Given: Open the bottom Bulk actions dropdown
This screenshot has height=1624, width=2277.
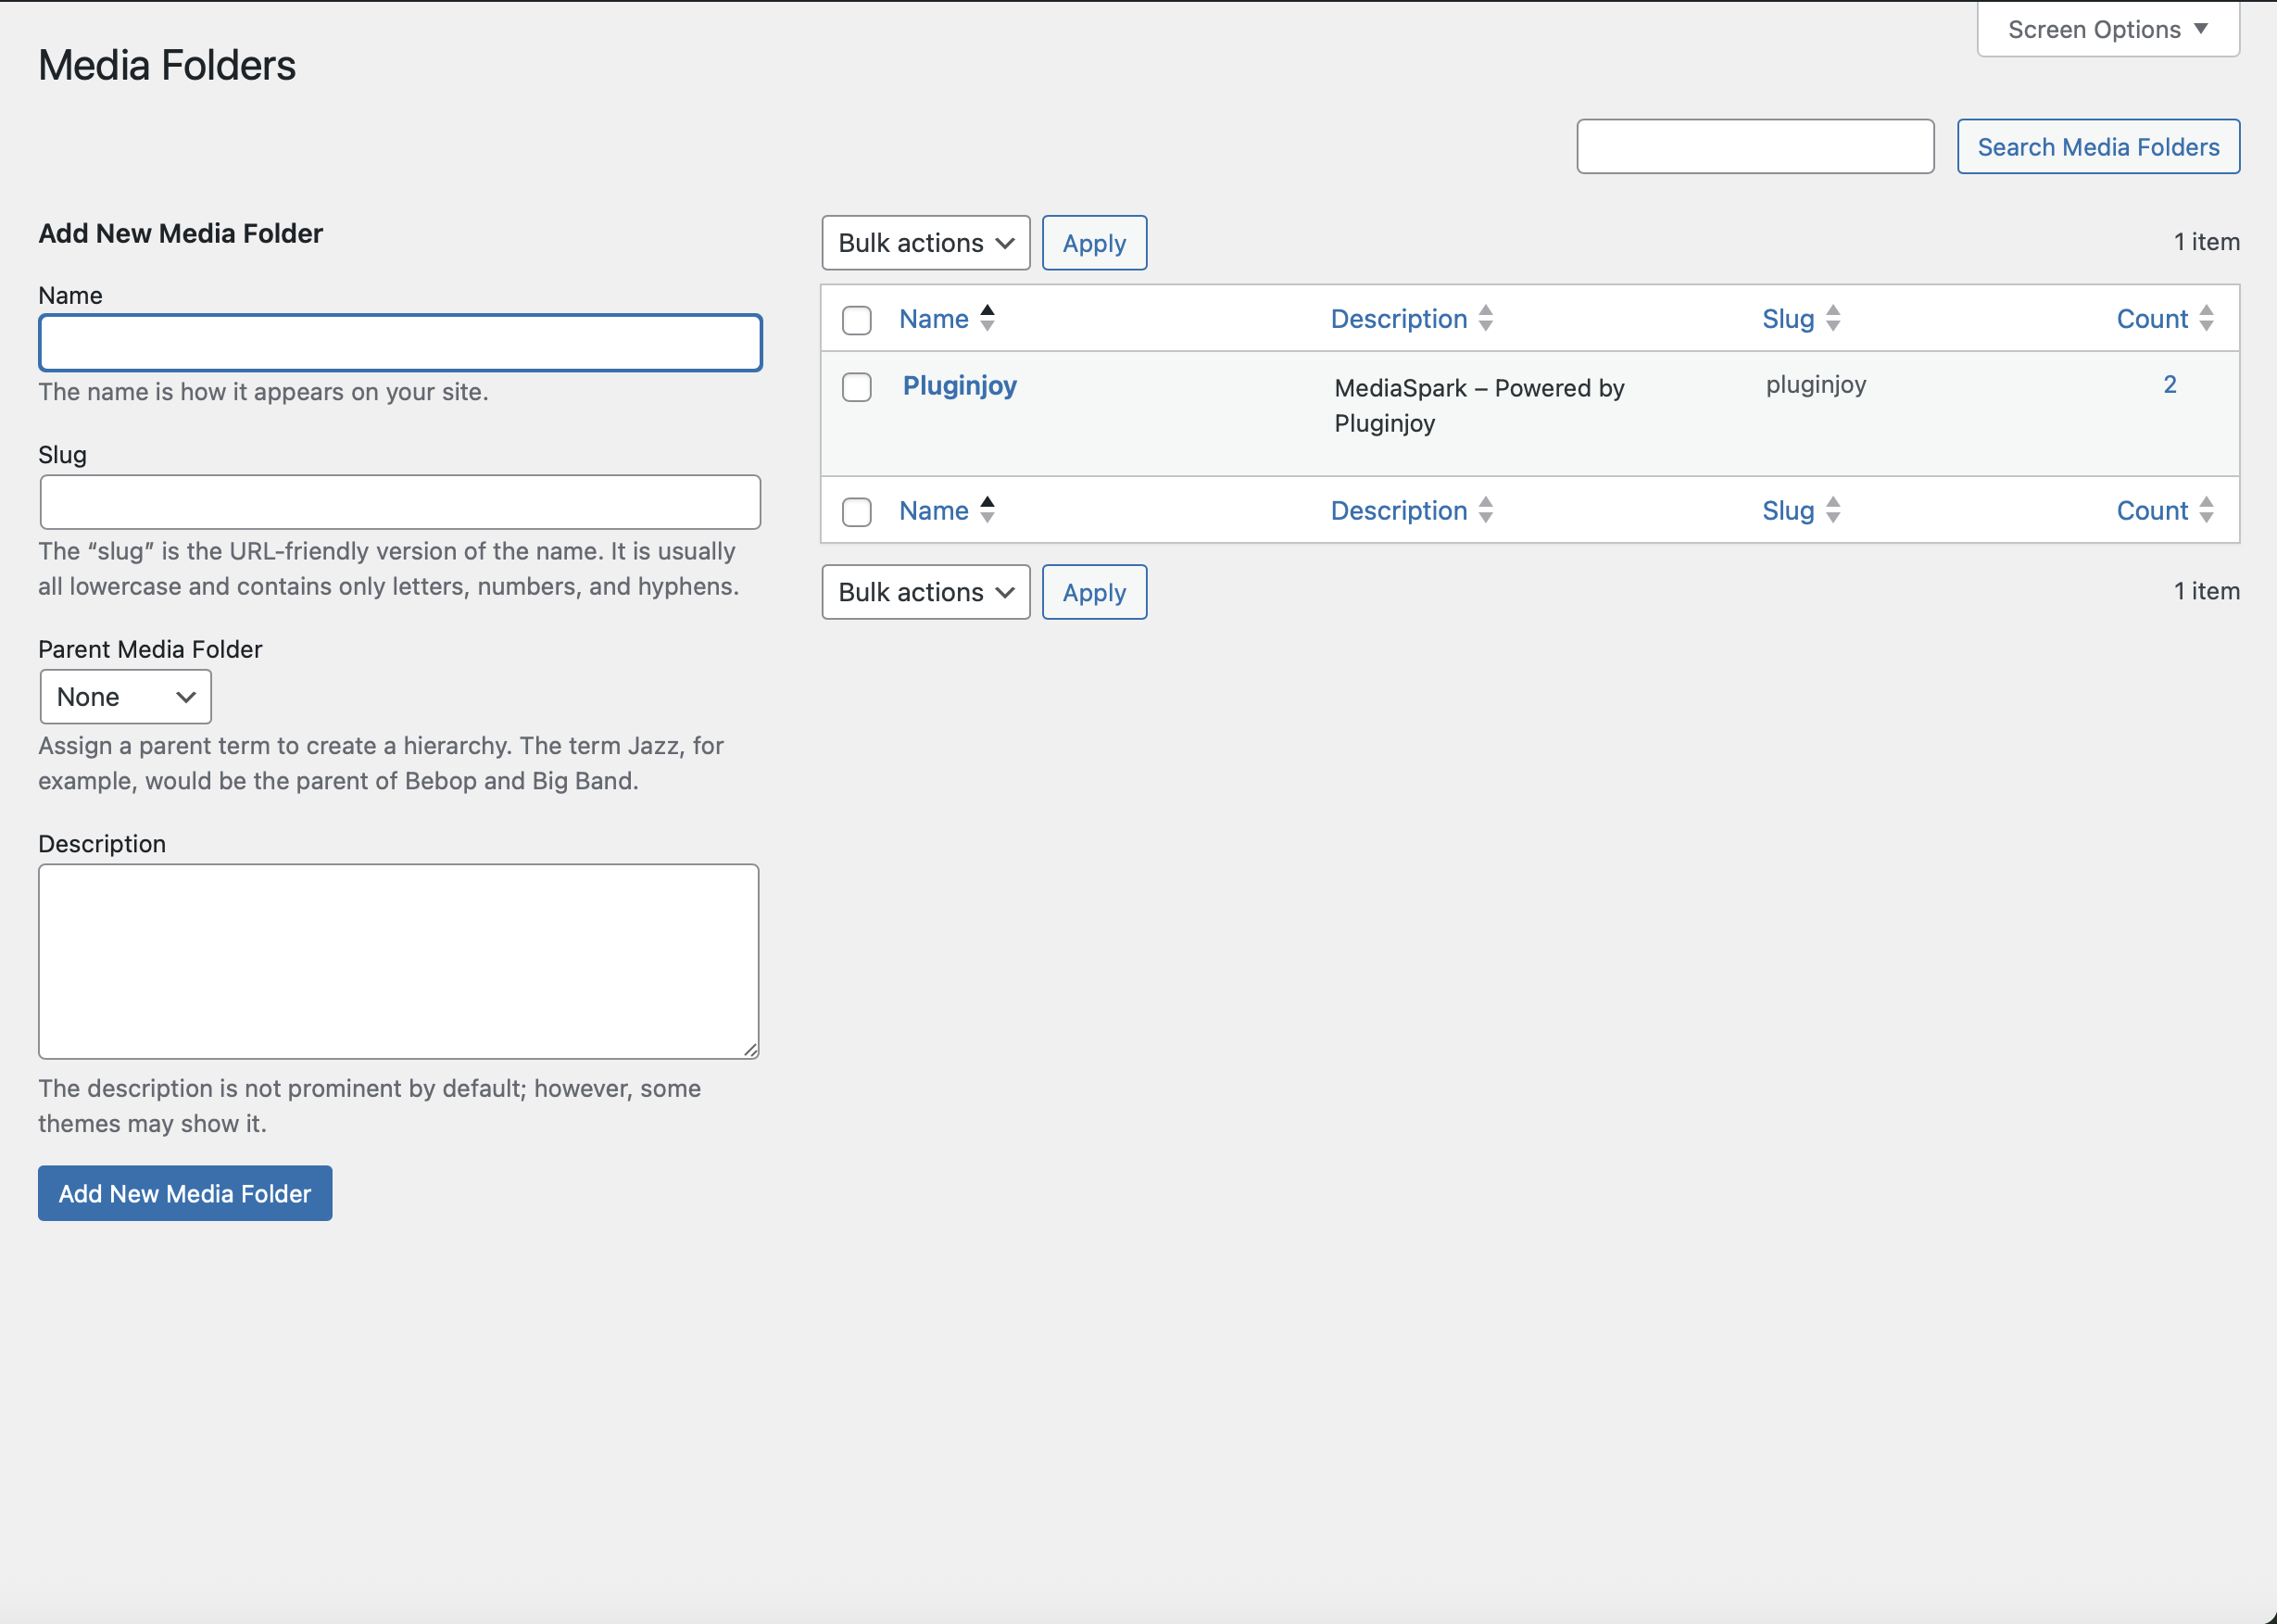Looking at the screenshot, I should 925,592.
